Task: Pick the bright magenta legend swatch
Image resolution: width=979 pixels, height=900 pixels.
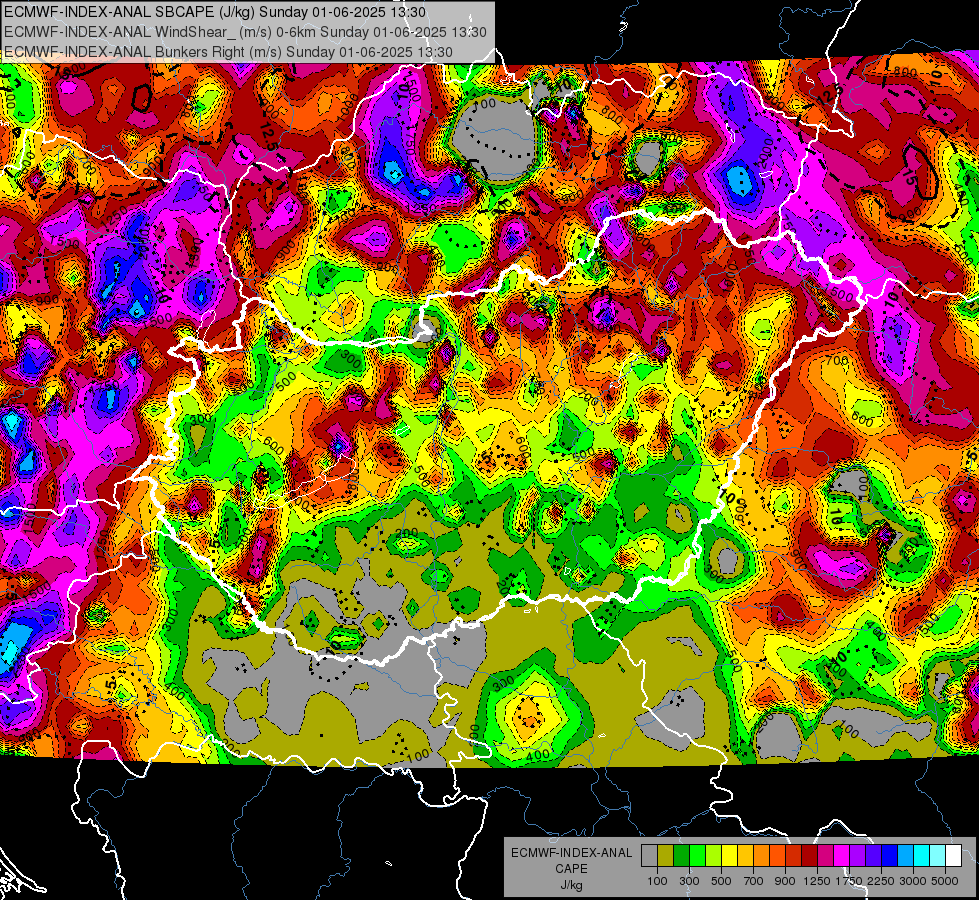Action: 842,855
